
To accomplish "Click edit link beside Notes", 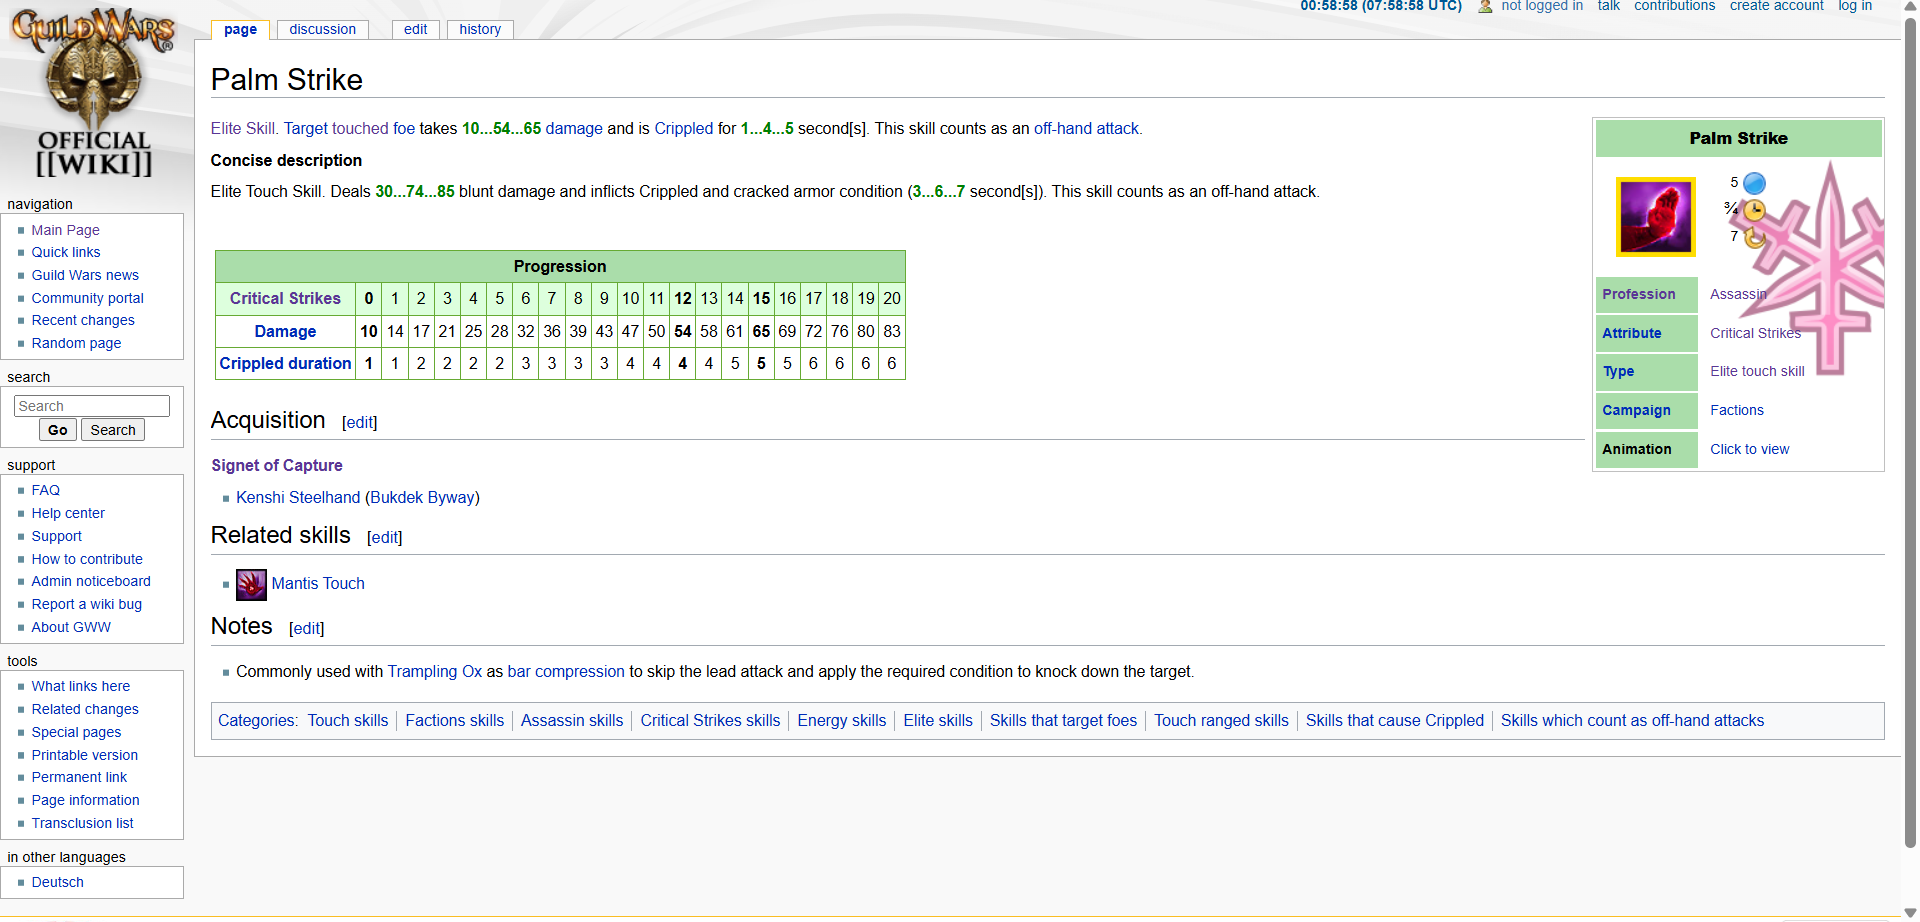I will point(307,629).
